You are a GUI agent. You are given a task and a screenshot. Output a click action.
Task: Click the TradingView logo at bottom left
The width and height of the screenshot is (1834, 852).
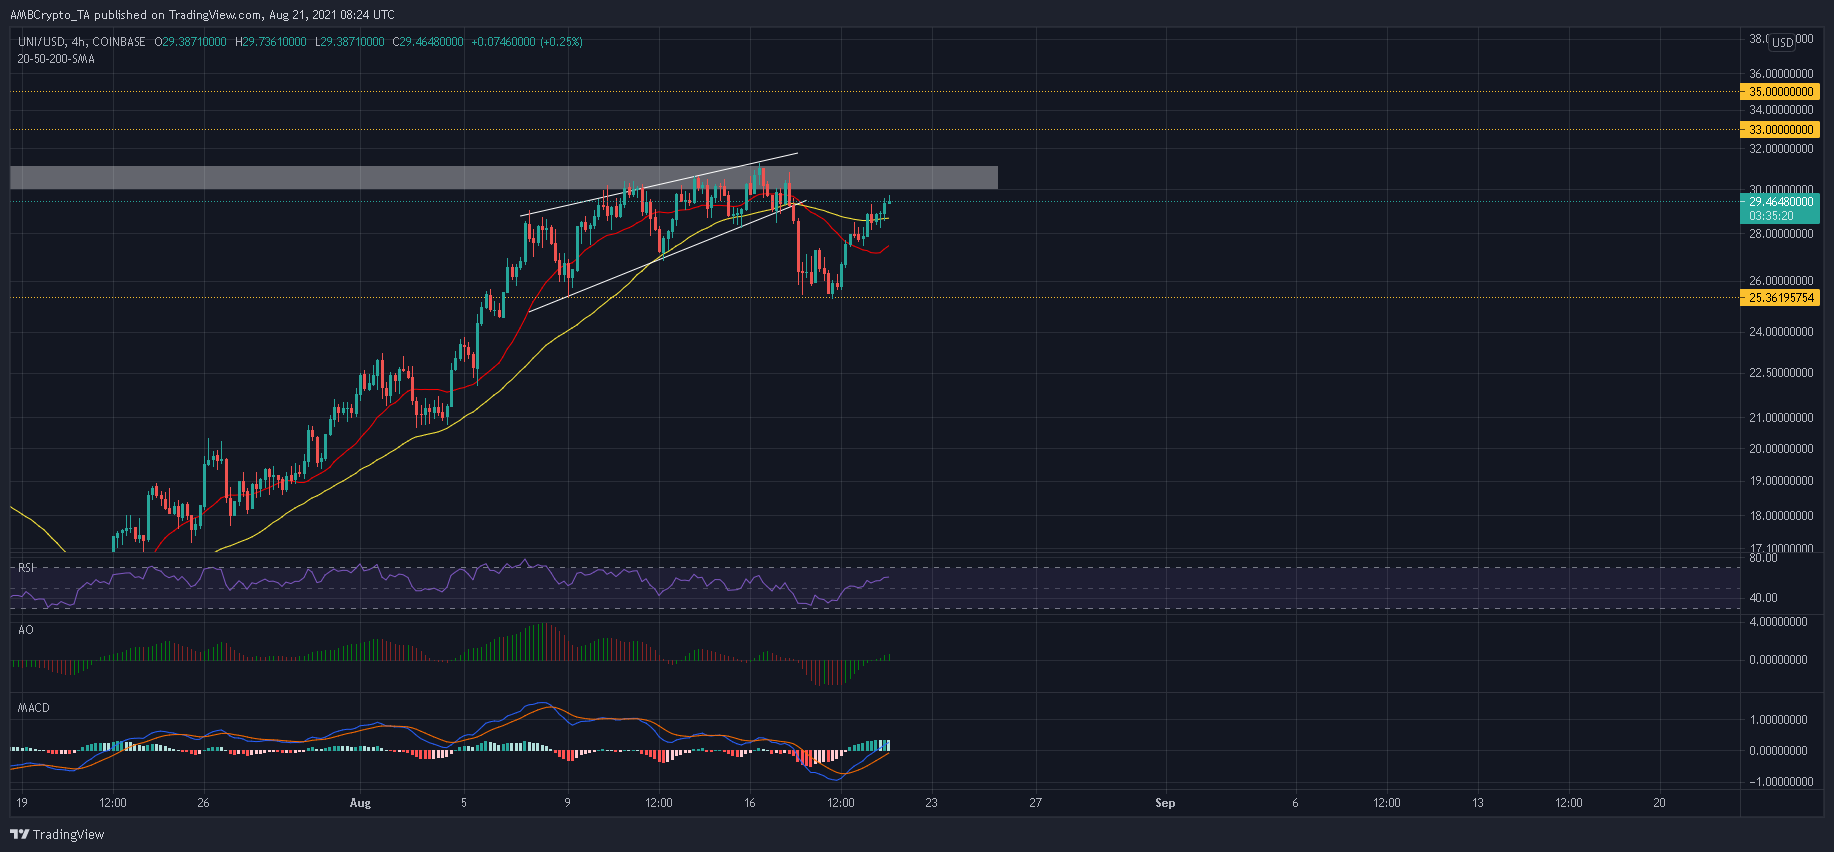tap(57, 834)
